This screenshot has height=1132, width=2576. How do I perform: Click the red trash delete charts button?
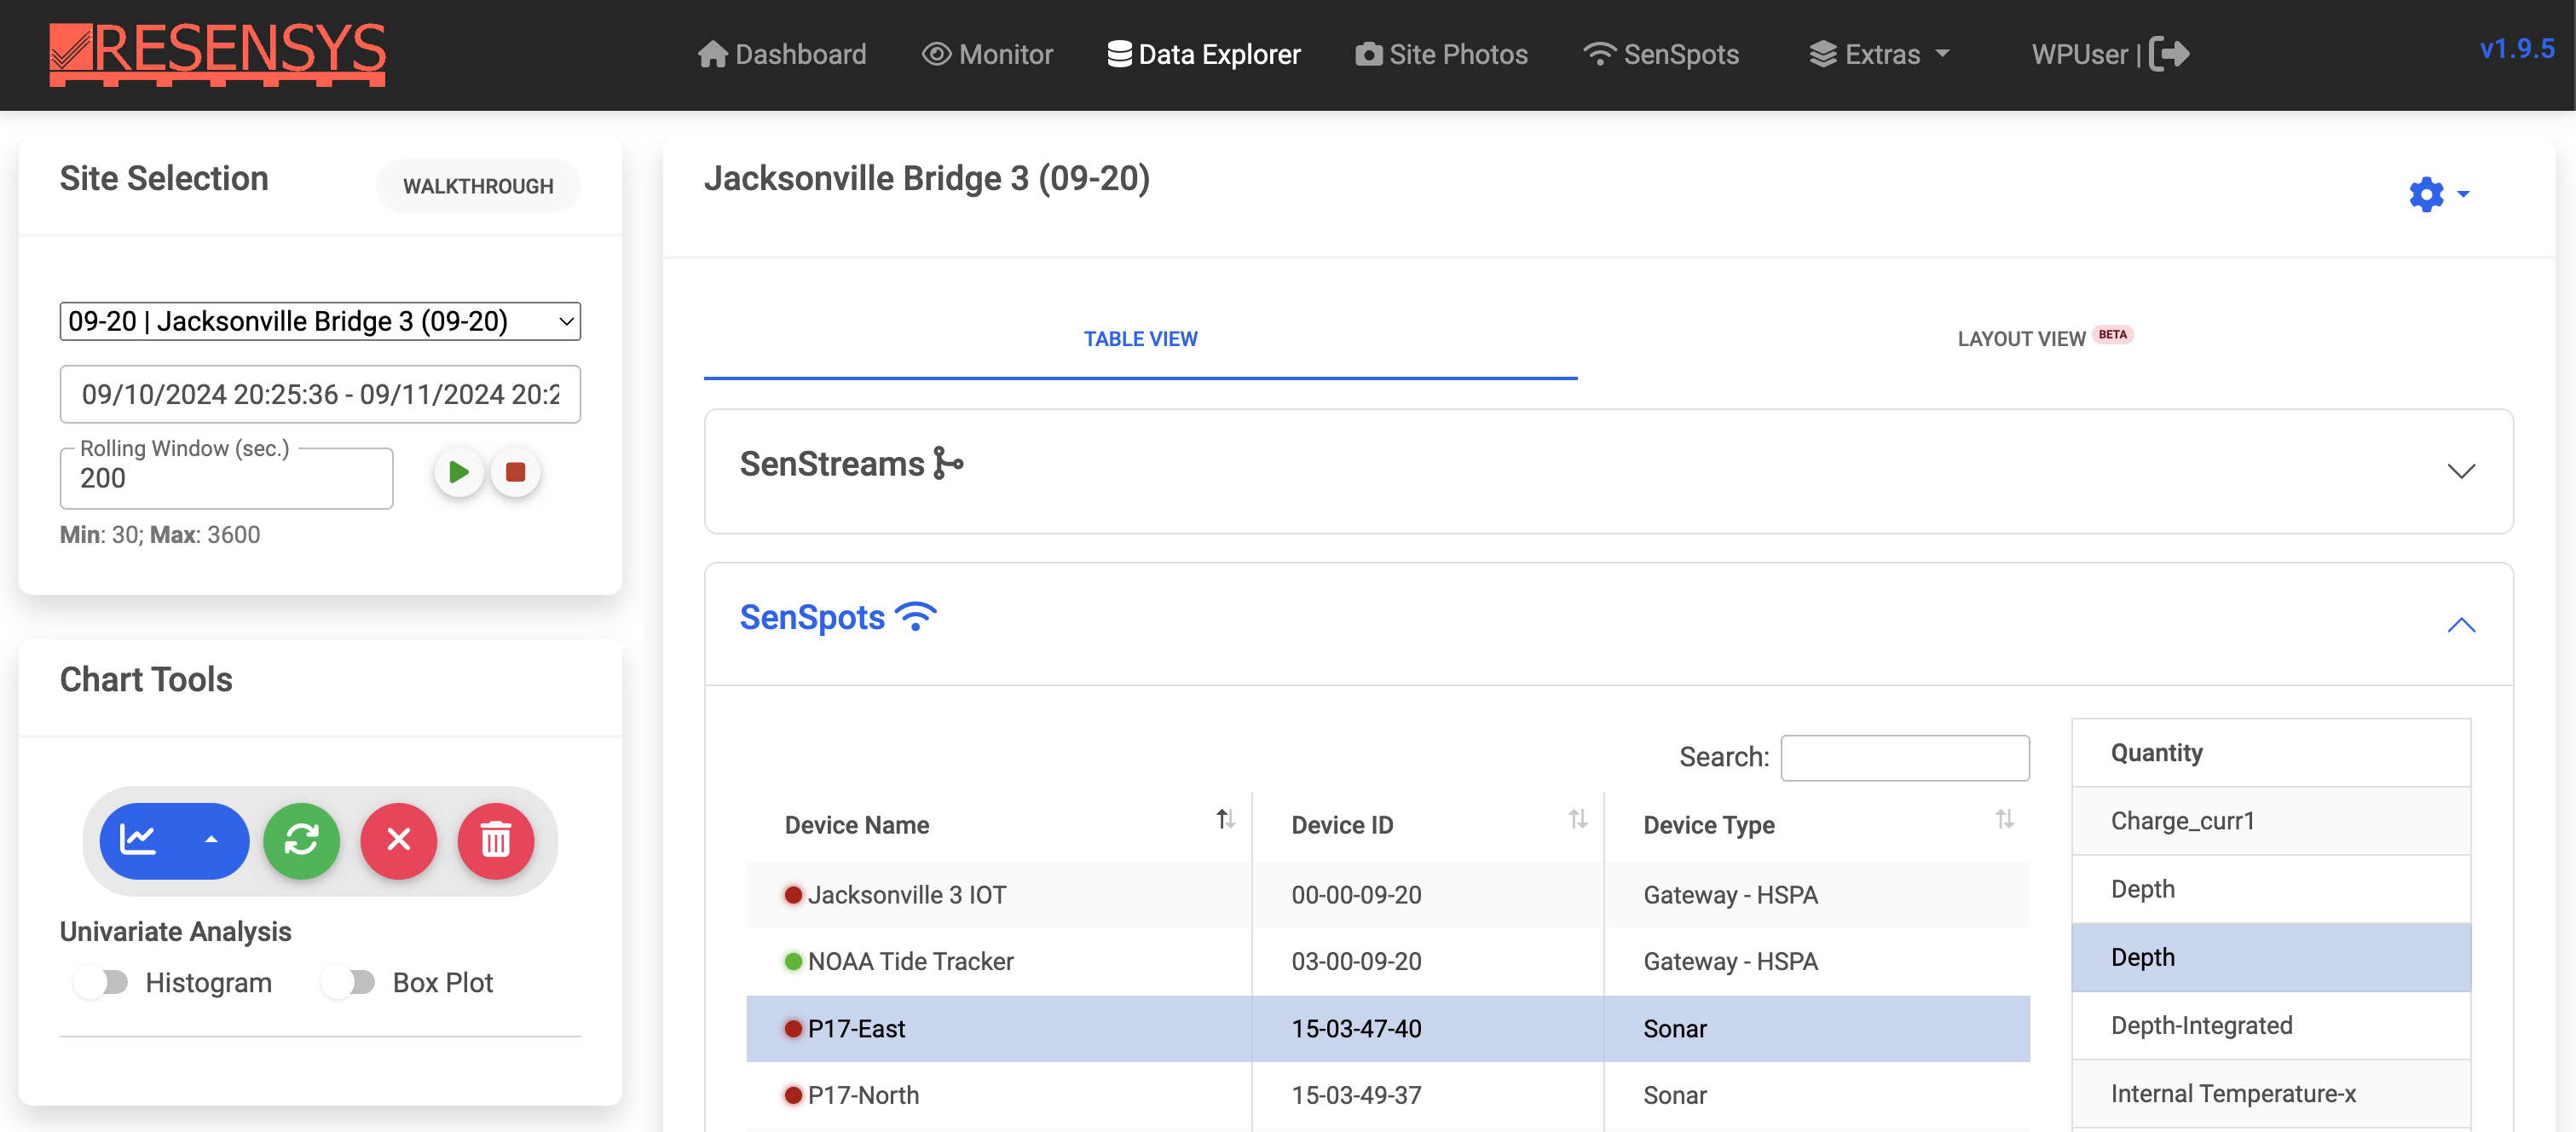point(495,840)
